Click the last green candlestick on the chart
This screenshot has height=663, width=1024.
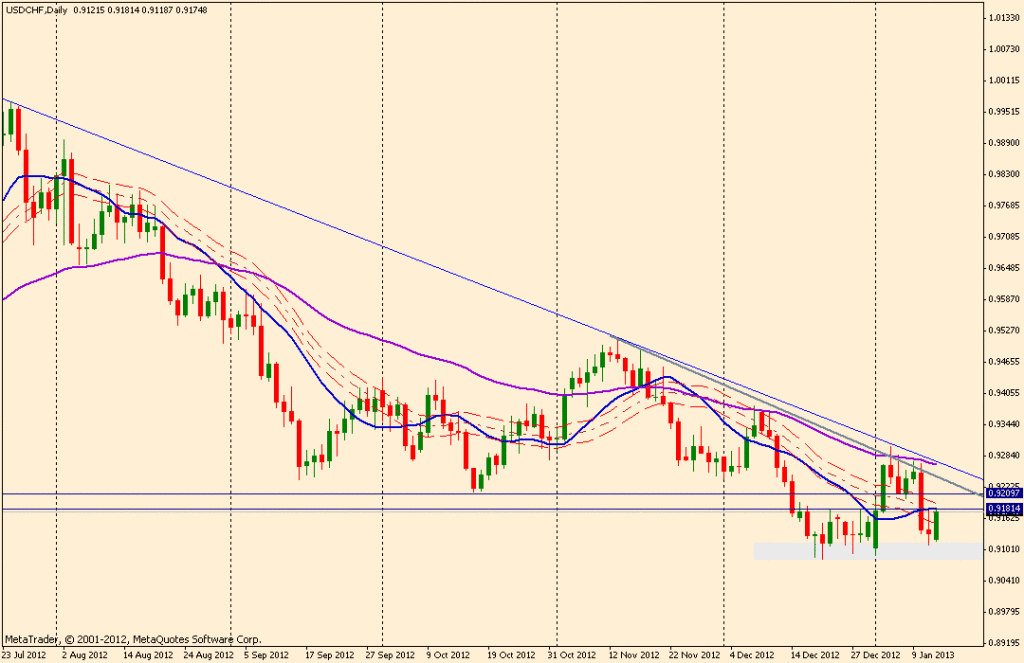pos(937,524)
